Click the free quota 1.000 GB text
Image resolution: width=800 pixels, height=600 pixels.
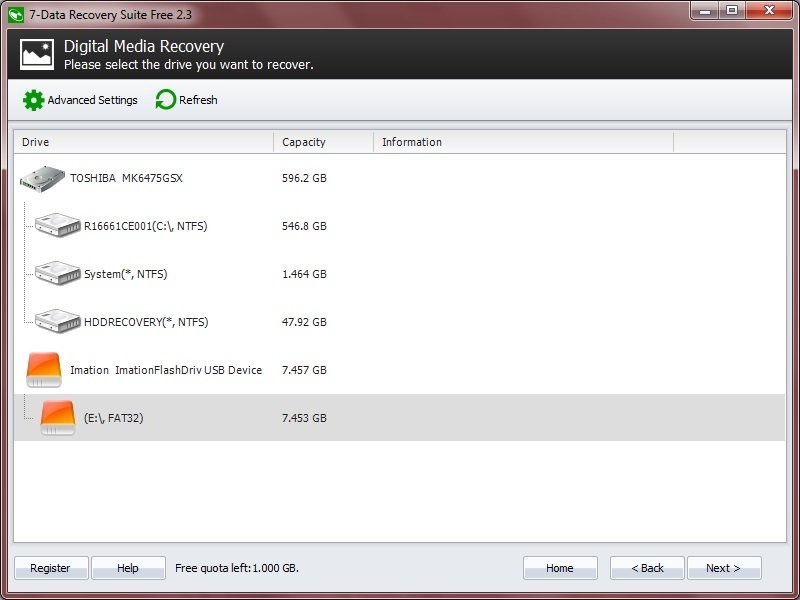point(240,567)
